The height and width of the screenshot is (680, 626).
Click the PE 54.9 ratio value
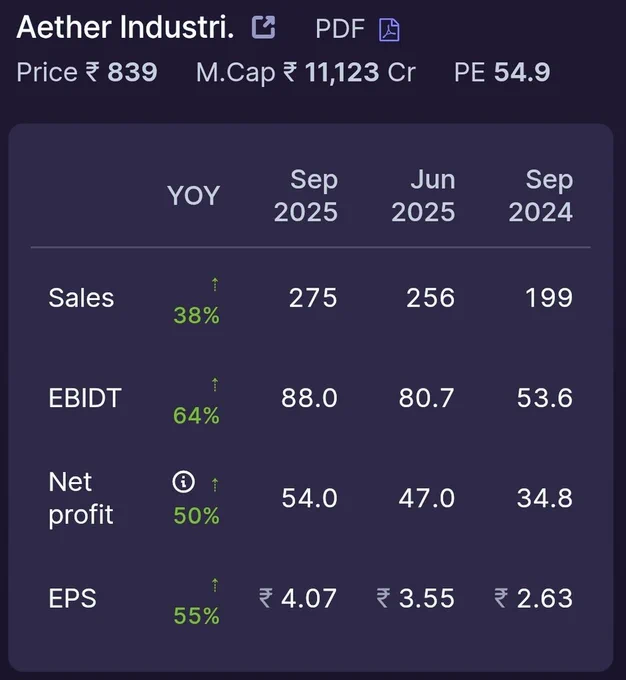(x=502, y=72)
